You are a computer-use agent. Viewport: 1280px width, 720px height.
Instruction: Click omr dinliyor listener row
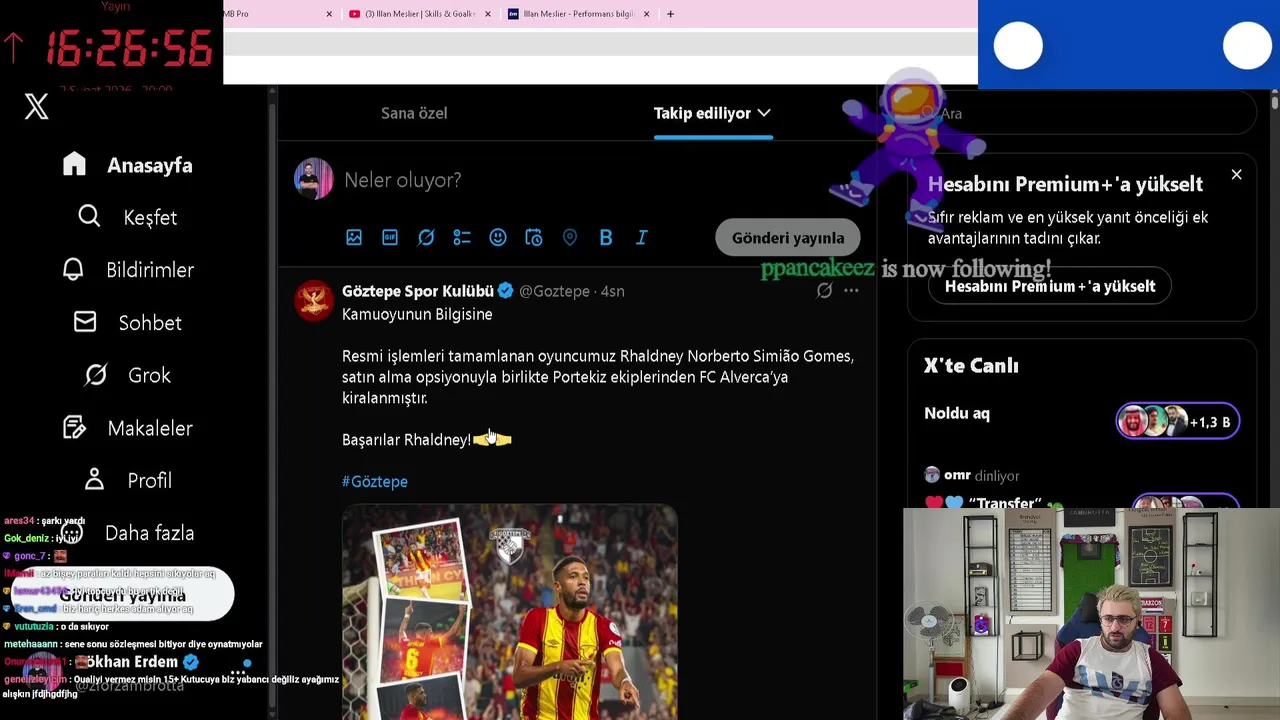972,475
